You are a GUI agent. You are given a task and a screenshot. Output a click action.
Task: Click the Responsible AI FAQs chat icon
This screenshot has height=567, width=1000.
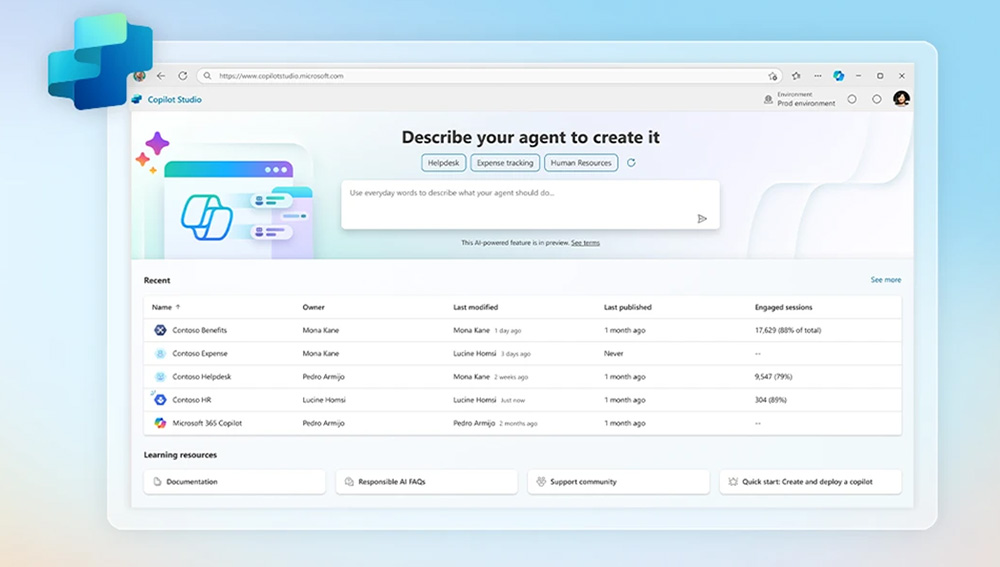[349, 482]
